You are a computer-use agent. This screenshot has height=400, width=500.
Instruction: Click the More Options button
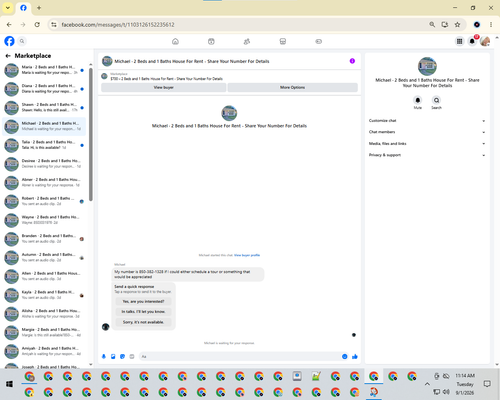[x=292, y=87]
